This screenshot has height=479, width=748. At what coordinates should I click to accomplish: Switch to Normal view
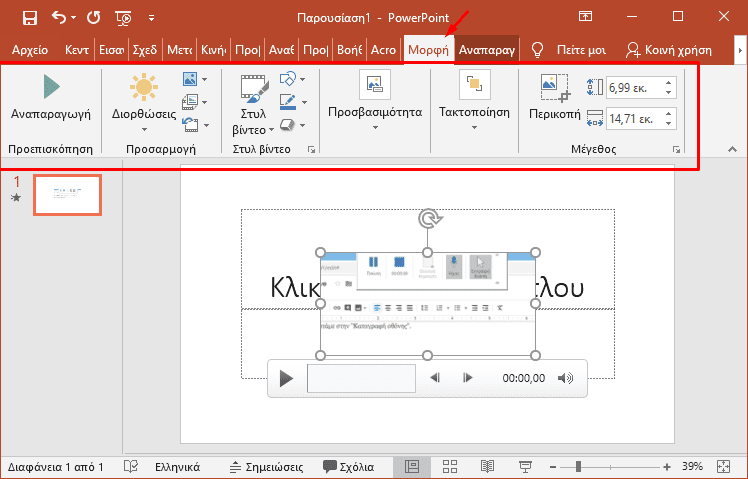[412, 467]
